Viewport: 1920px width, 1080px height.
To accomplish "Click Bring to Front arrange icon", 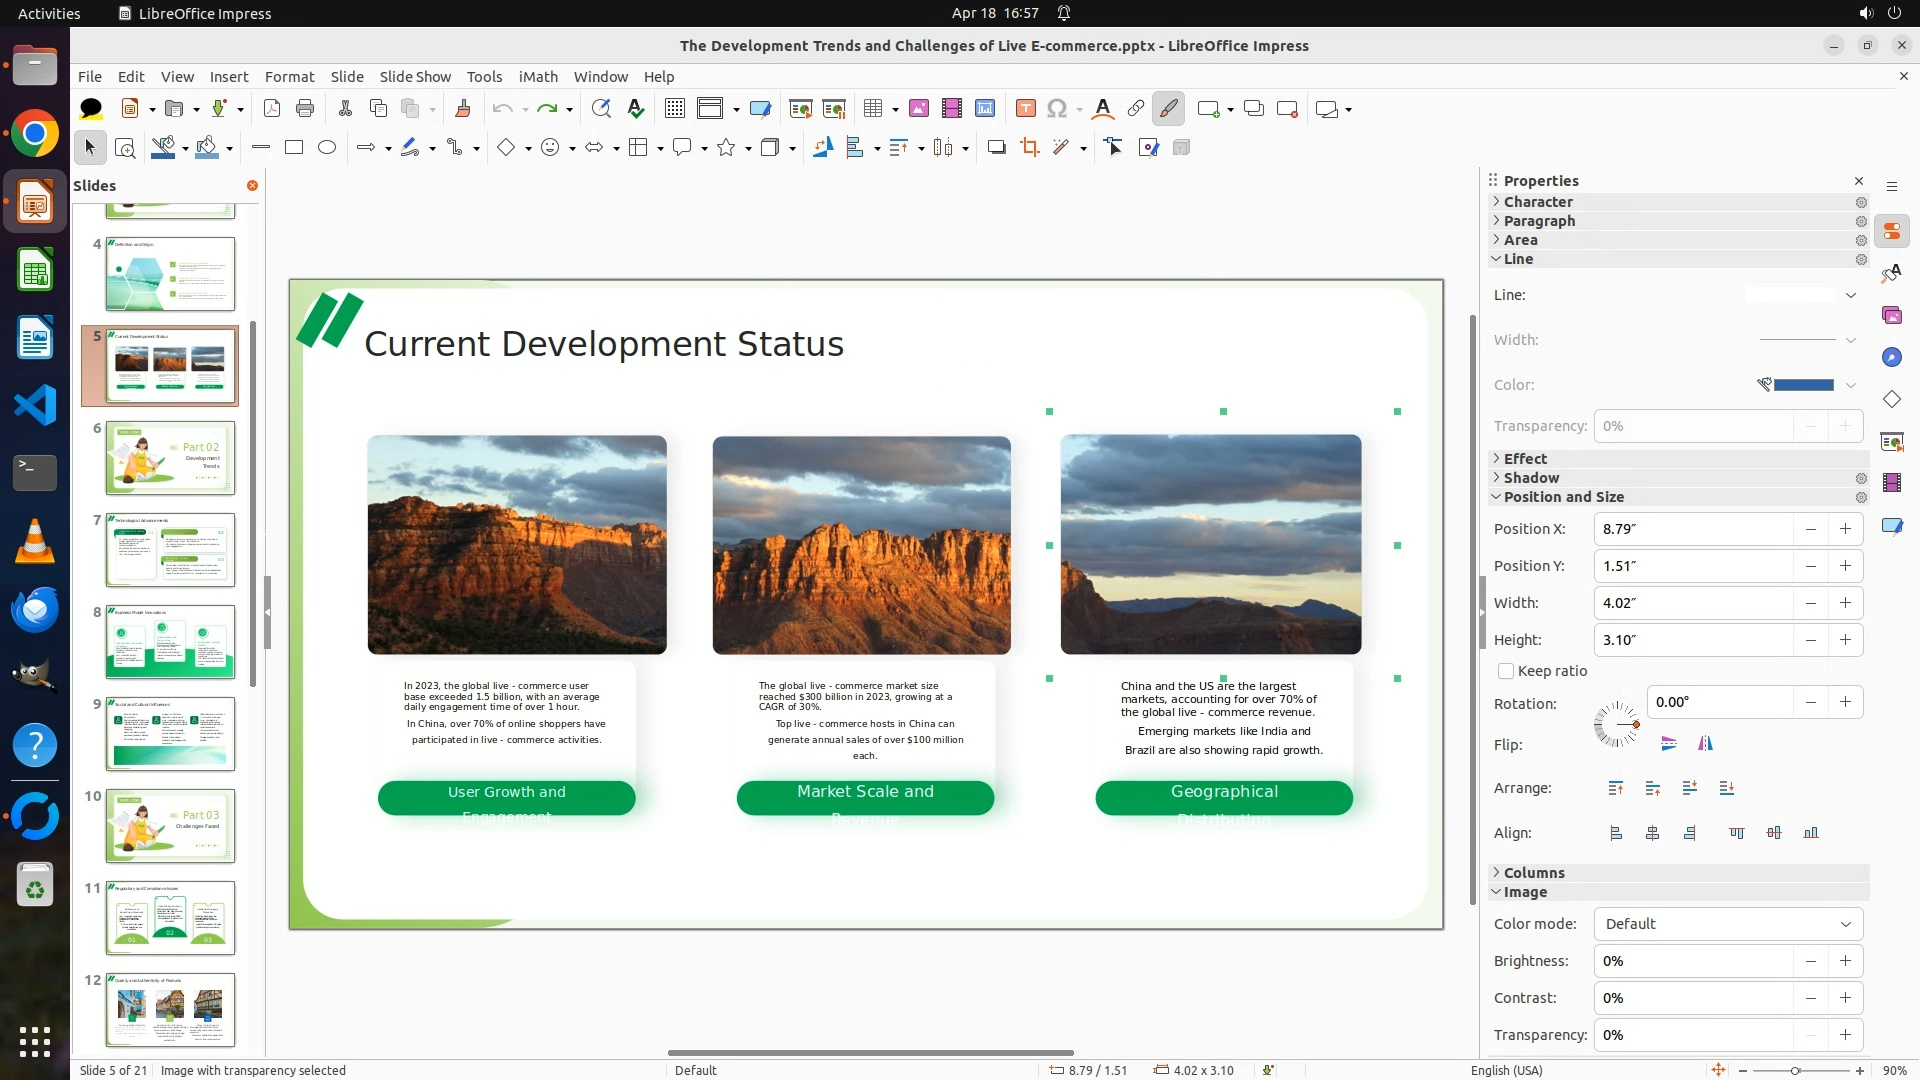I will [1615, 788].
